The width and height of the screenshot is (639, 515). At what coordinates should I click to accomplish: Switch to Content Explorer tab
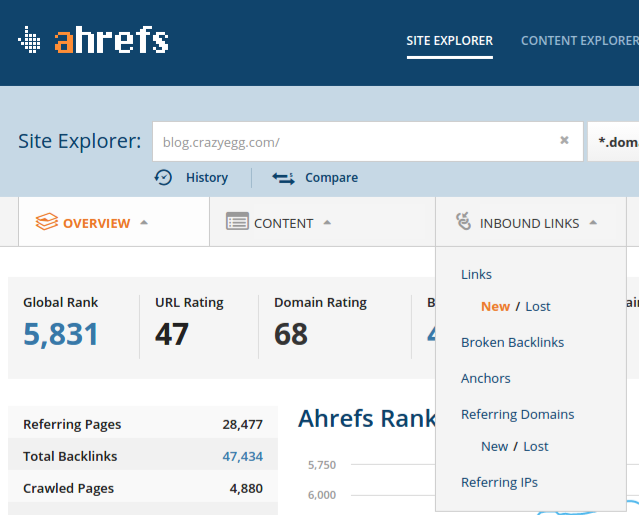pyautogui.click(x=580, y=41)
